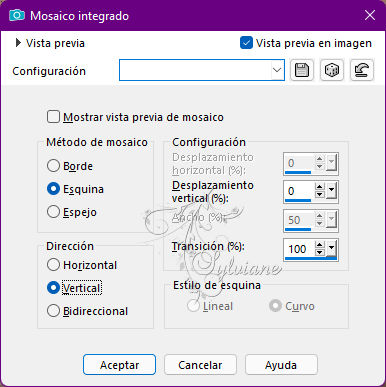The height and width of the screenshot is (387, 386).
Task: Select the Borde mosaic method
Action: [53, 166]
